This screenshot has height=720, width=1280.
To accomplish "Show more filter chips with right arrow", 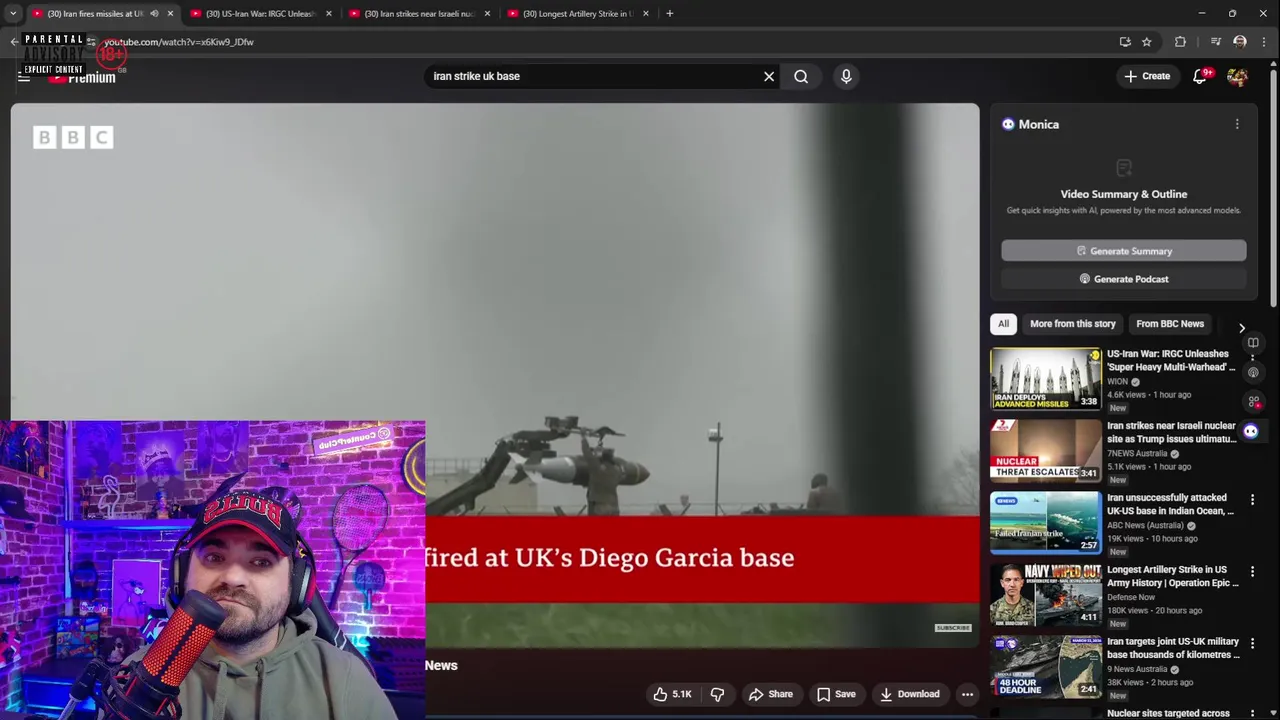I will coord(1242,328).
